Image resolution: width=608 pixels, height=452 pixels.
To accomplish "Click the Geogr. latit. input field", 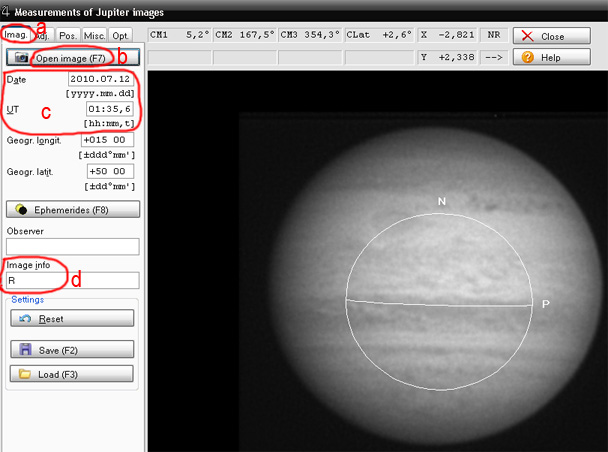I will [x=107, y=172].
